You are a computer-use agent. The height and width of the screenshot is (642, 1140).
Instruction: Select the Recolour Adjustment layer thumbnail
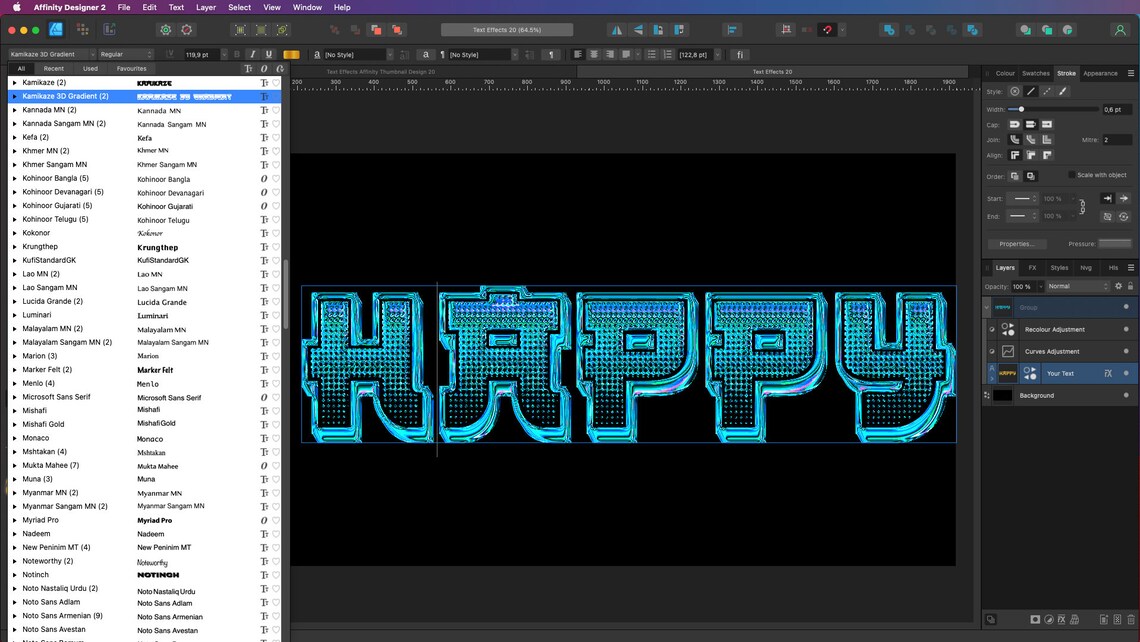(x=1006, y=329)
